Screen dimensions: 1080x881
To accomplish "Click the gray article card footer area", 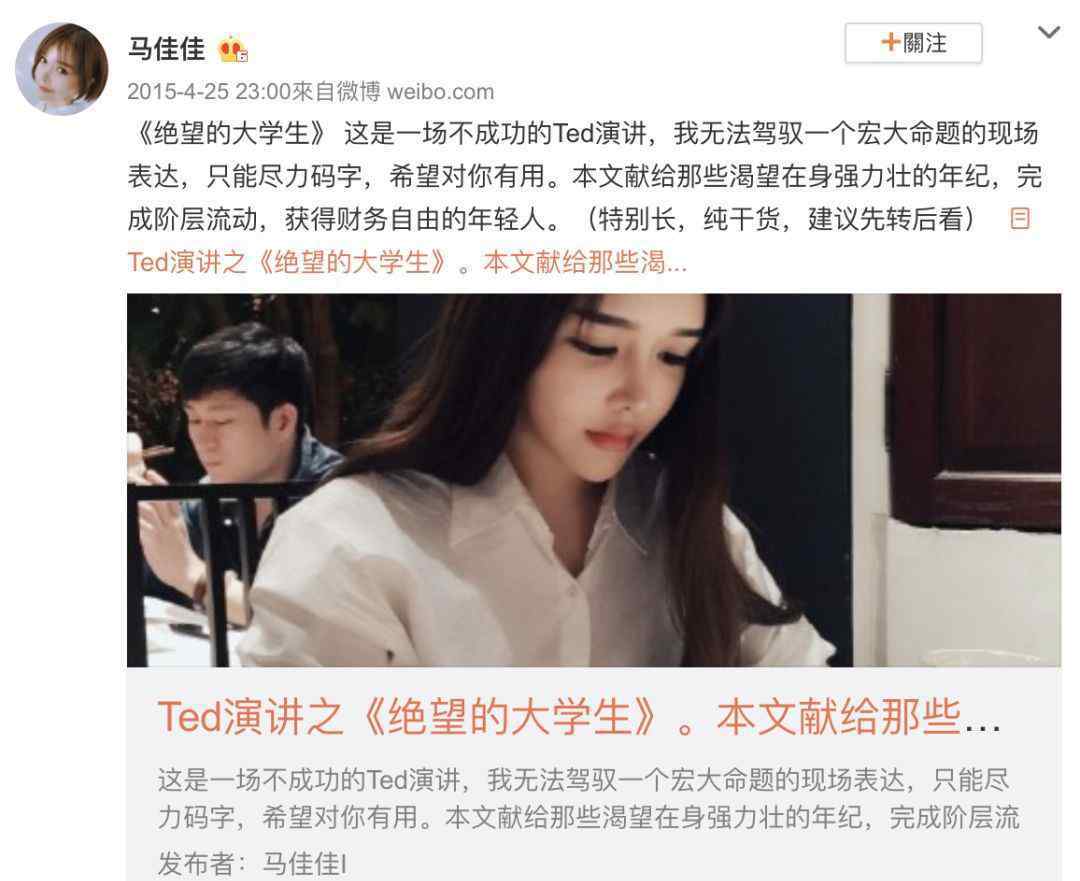I will pyautogui.click(x=594, y=774).
